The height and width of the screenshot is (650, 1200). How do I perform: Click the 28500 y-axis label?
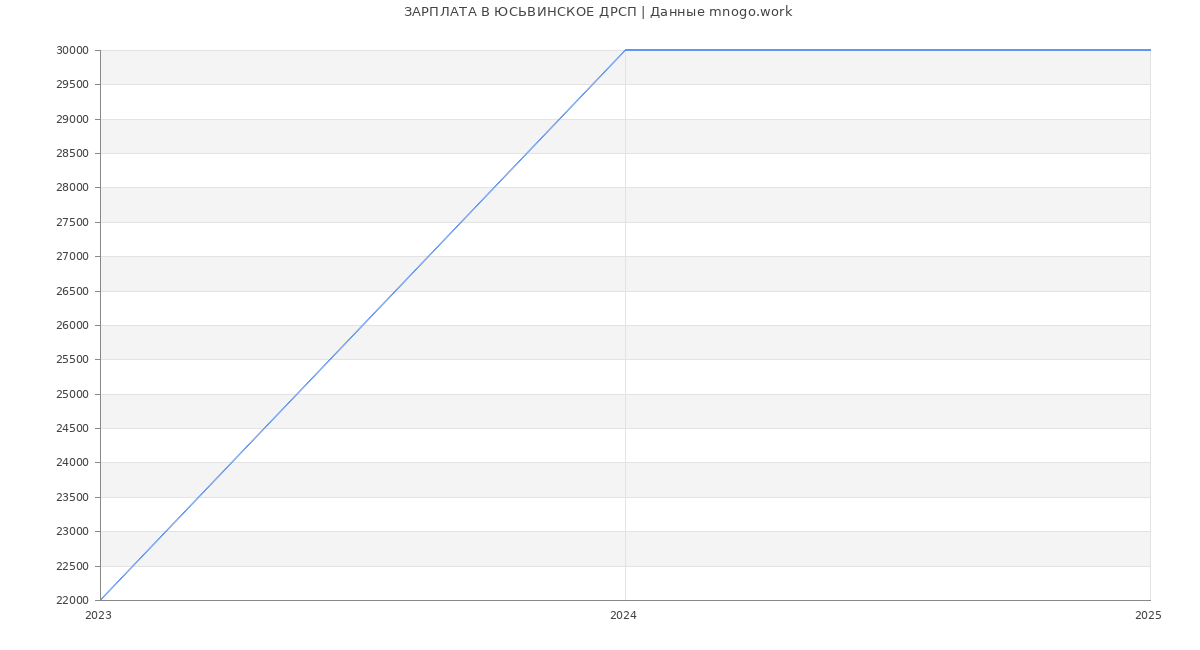(72, 153)
